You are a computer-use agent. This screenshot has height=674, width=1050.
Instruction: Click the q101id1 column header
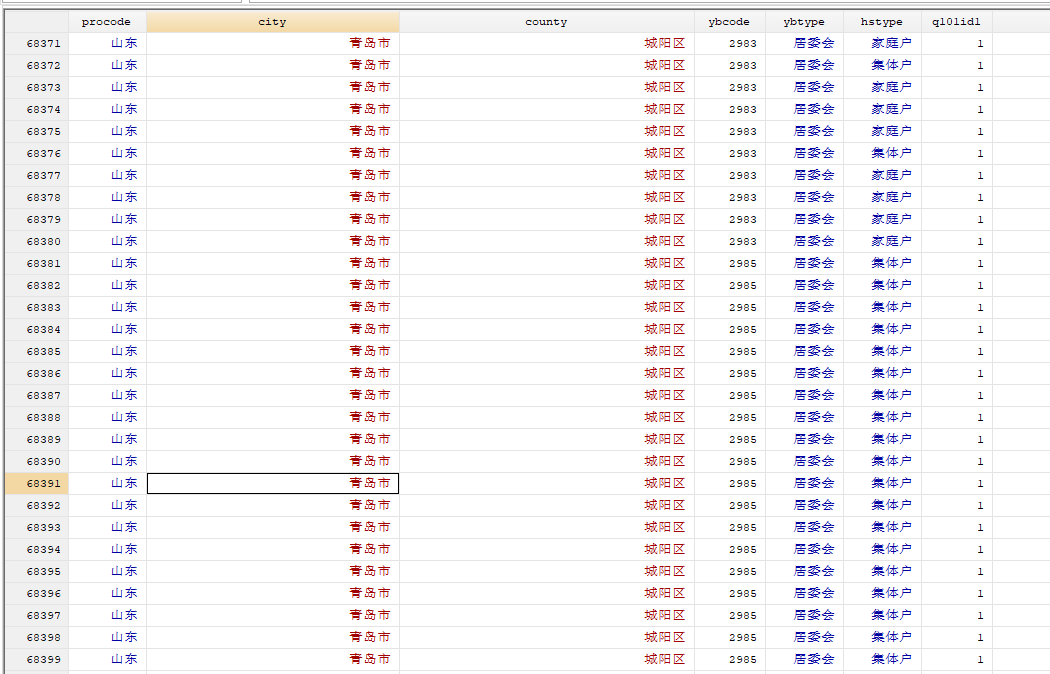(956, 22)
